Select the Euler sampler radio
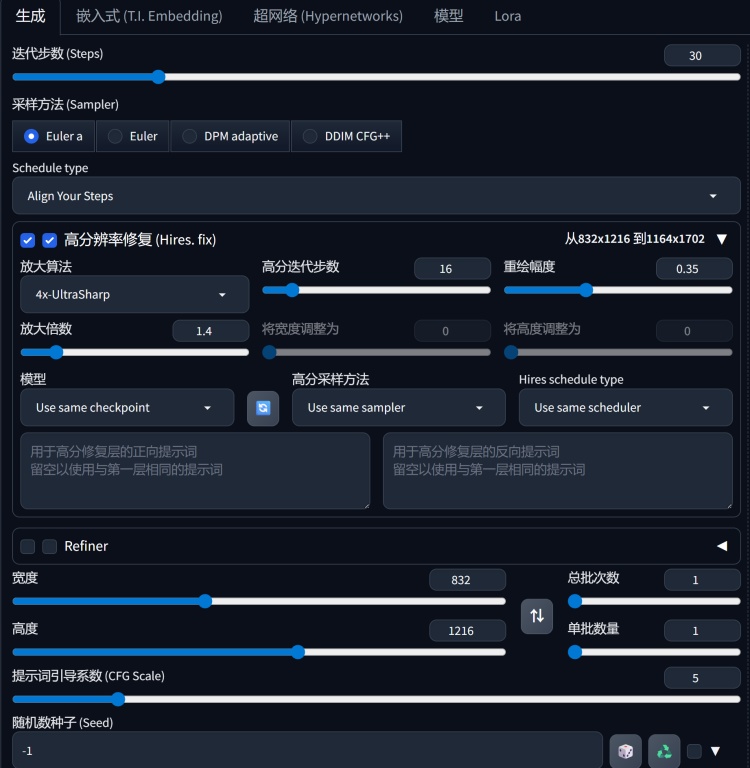This screenshot has height=768, width=750. [x=133, y=136]
